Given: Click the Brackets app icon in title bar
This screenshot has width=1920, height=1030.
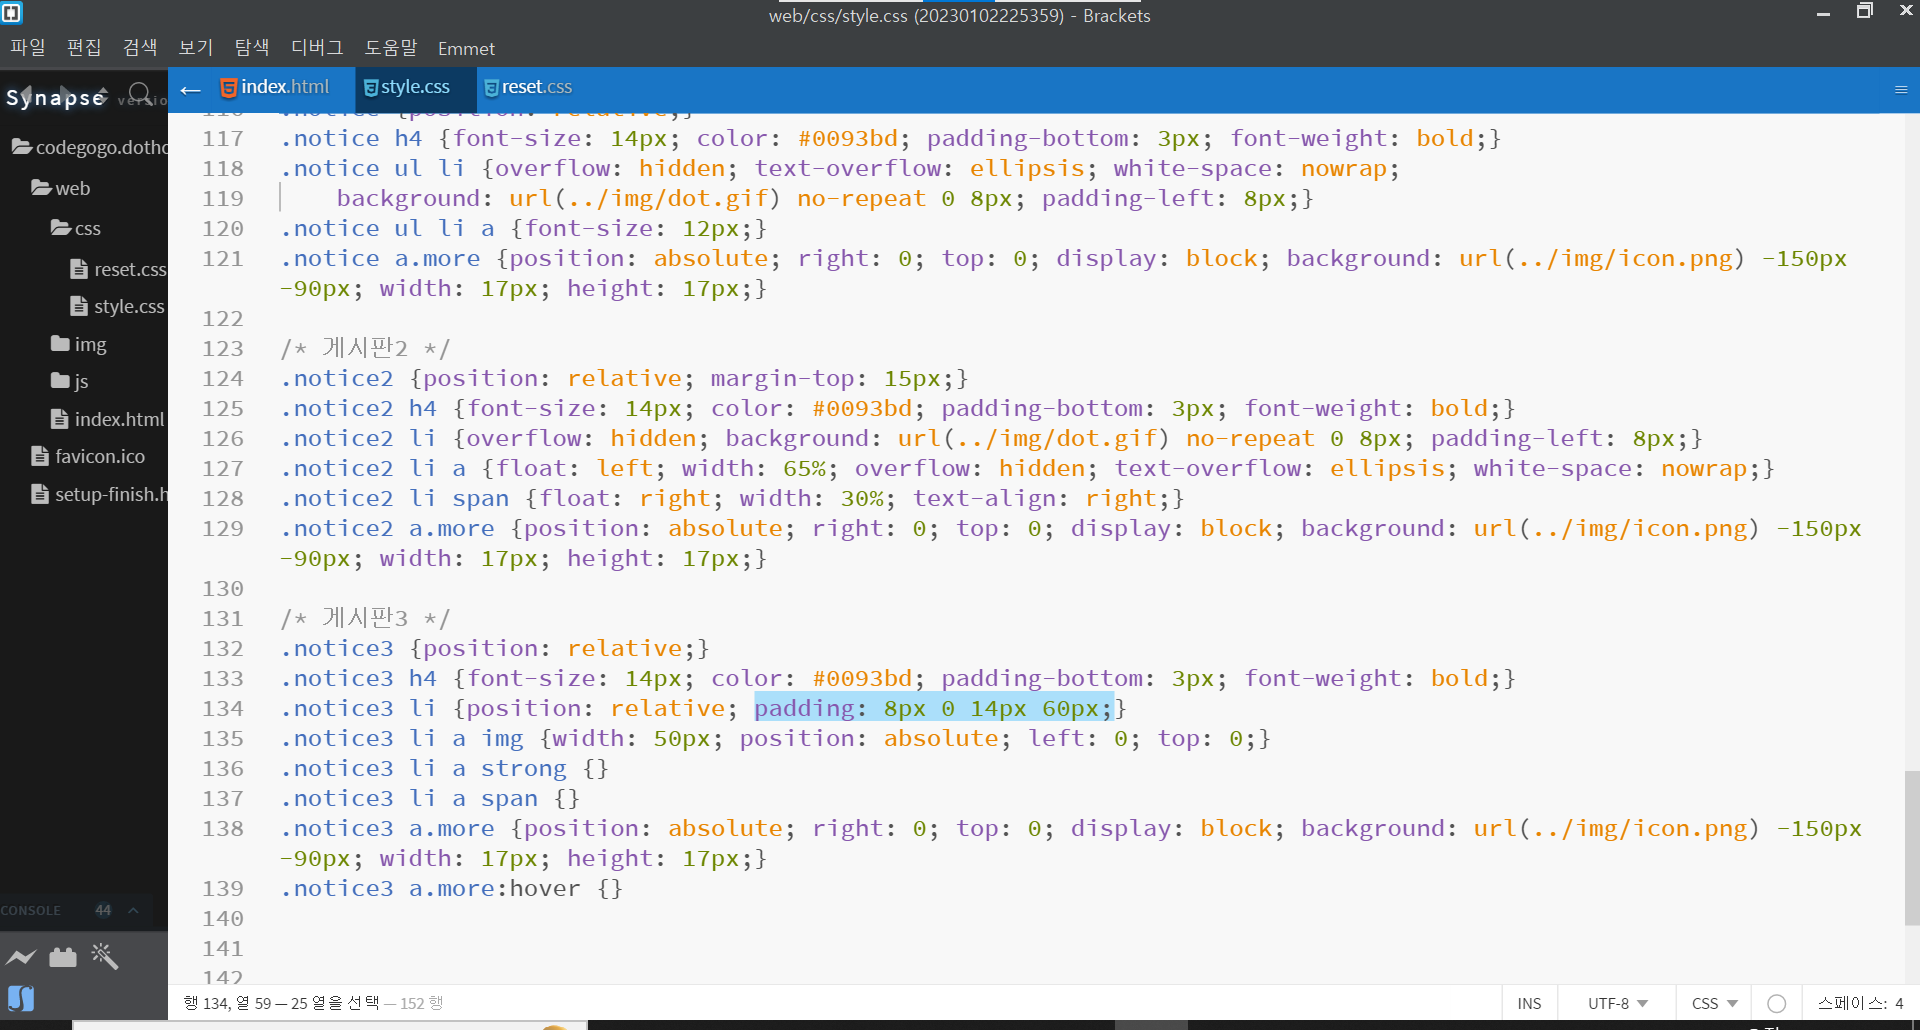Looking at the screenshot, I should pos(12,13).
